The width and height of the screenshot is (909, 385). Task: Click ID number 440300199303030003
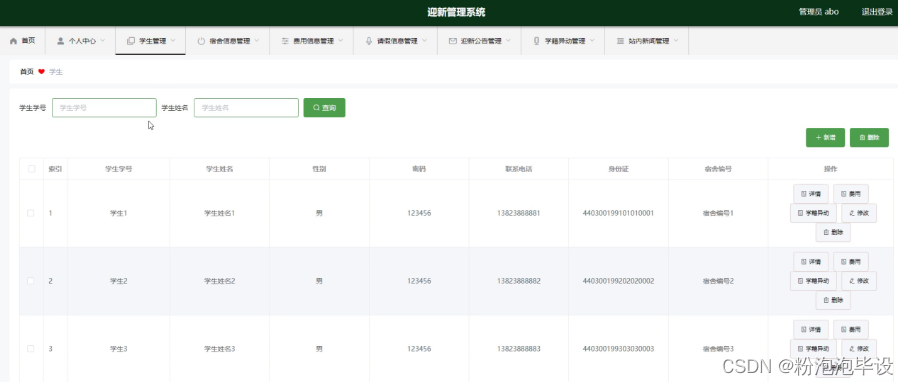[x=618, y=349]
